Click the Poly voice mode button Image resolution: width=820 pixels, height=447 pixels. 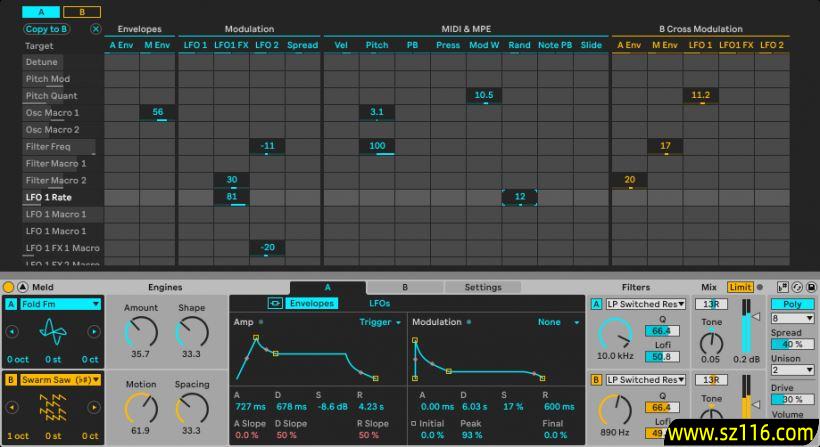(792, 304)
